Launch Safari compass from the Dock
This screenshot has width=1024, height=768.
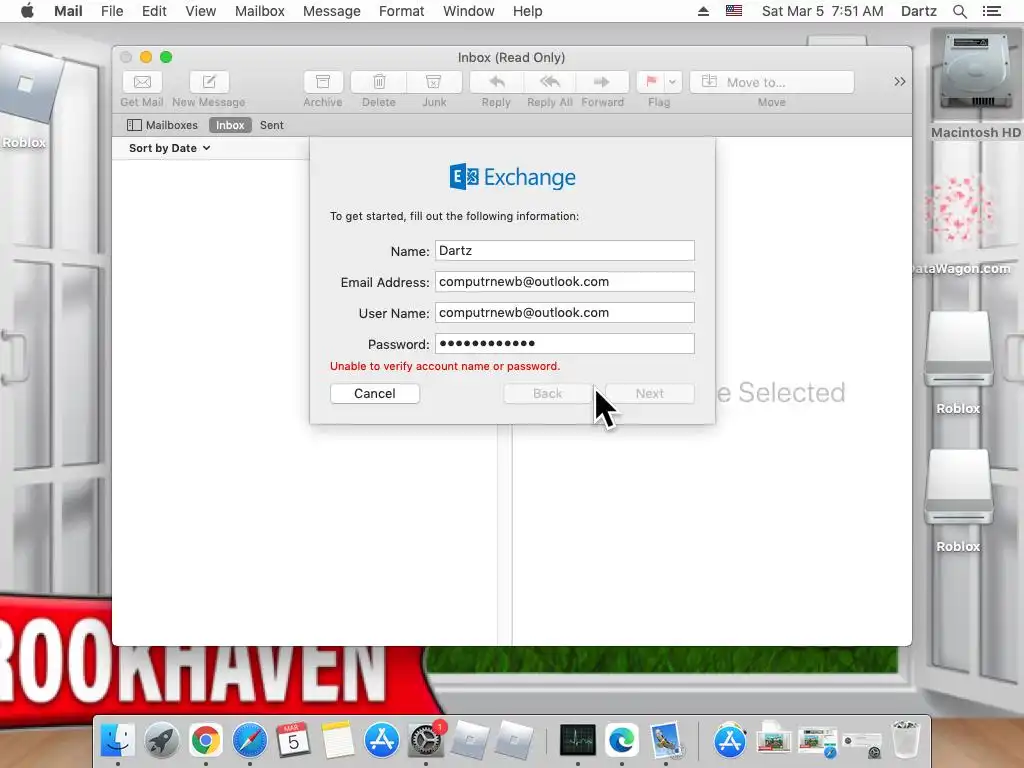(x=249, y=741)
